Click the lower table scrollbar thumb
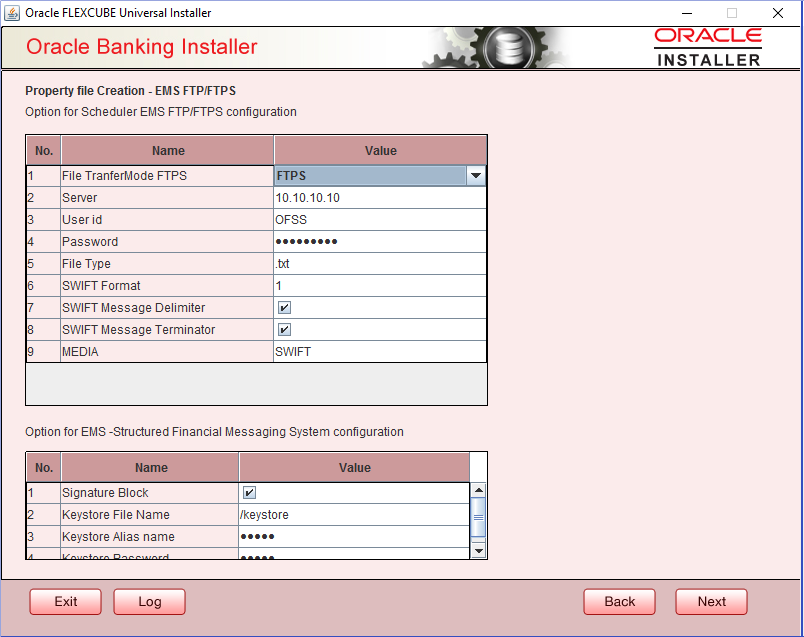 pyautogui.click(x=478, y=517)
